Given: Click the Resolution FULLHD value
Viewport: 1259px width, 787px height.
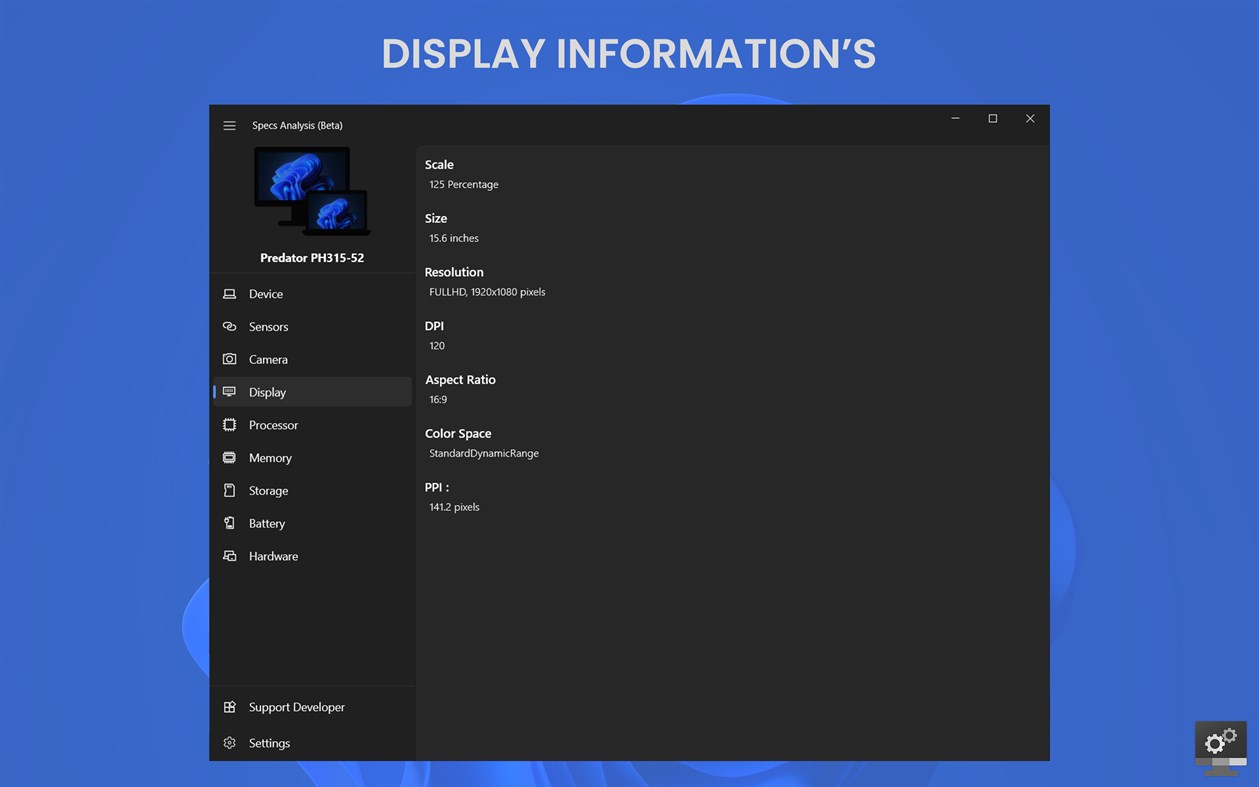Looking at the screenshot, I should click(x=487, y=292).
